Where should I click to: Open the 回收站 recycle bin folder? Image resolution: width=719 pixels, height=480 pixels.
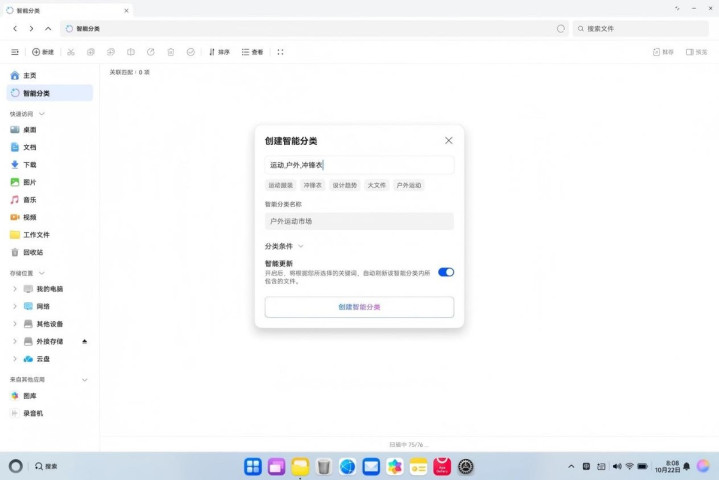pos(33,252)
